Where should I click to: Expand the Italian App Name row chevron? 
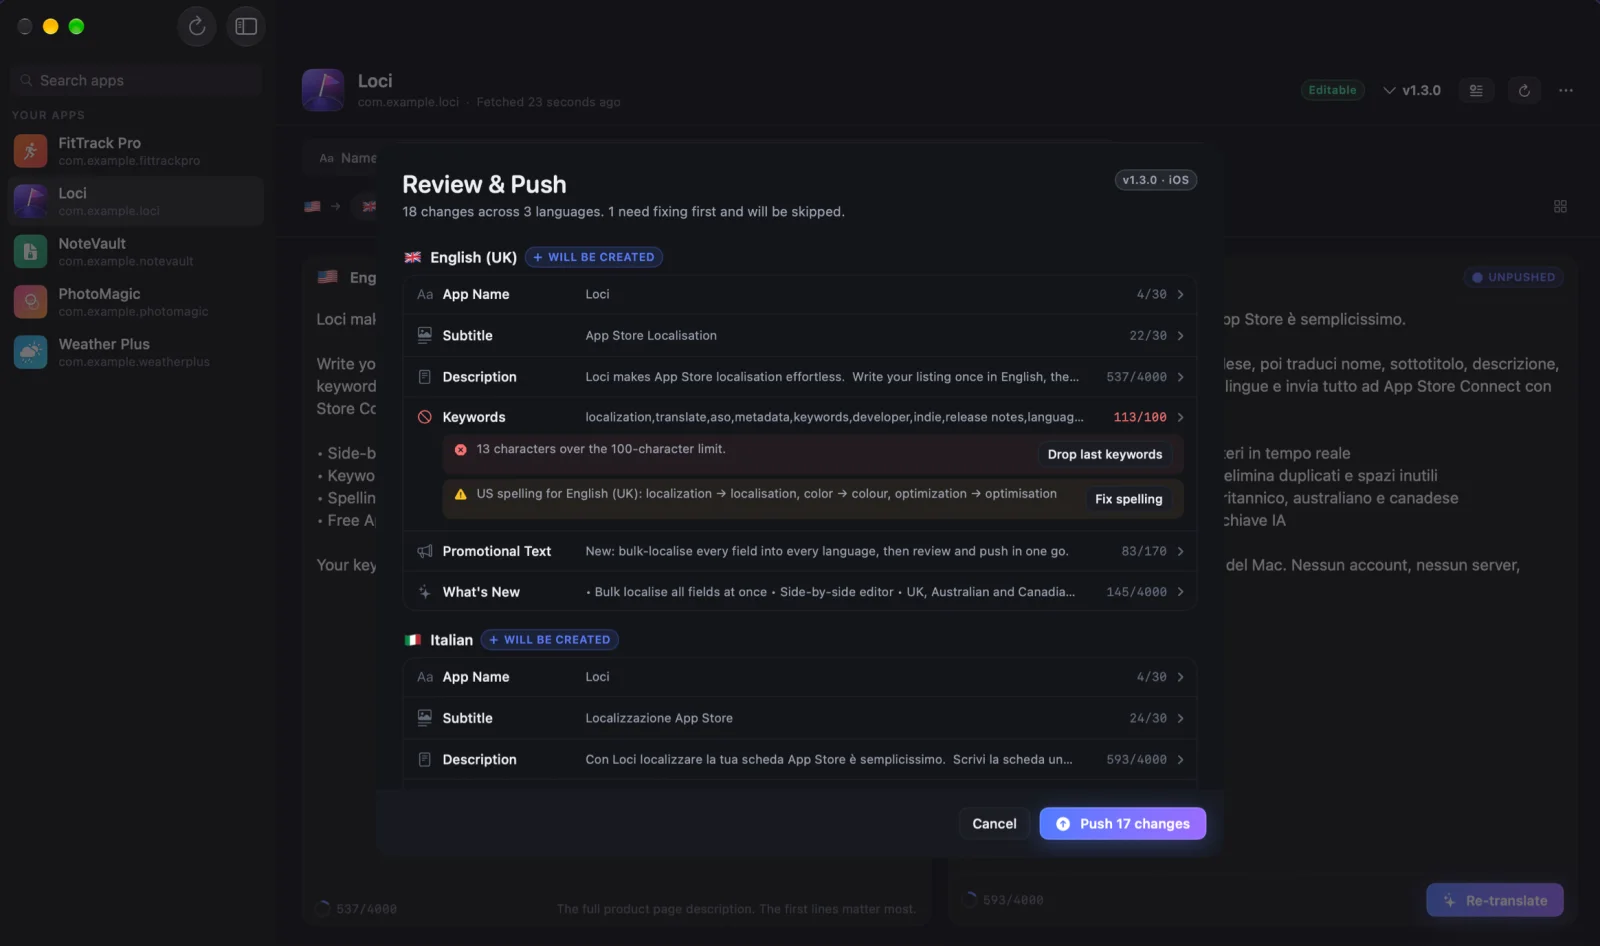[1181, 677]
